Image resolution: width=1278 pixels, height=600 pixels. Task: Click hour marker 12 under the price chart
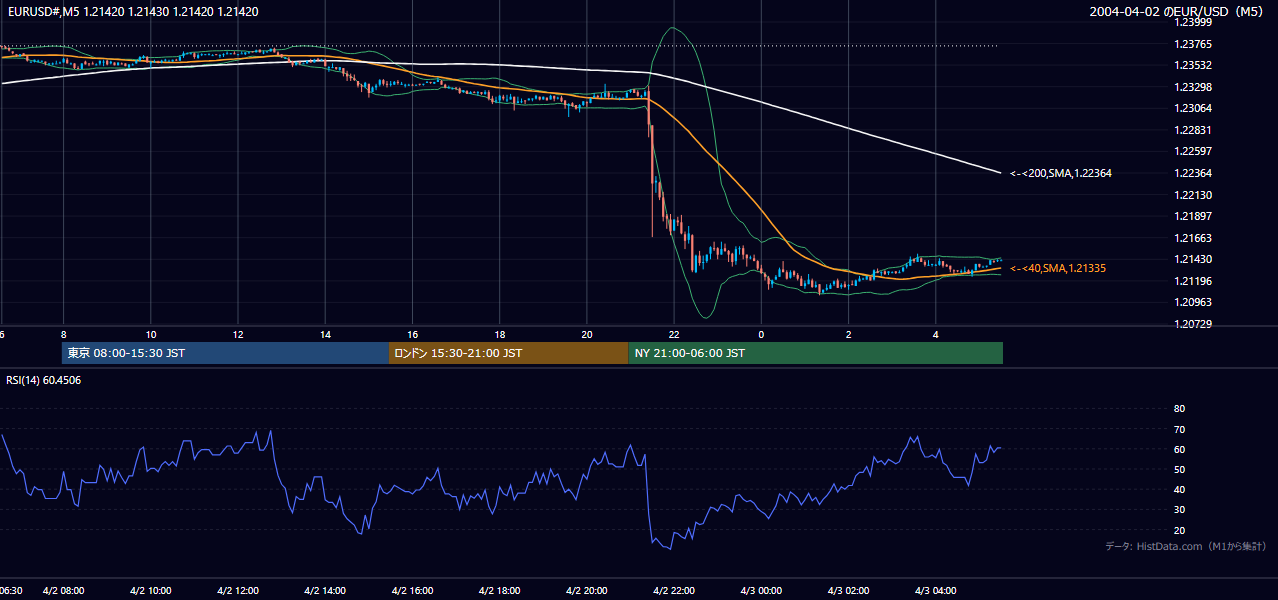[238, 334]
